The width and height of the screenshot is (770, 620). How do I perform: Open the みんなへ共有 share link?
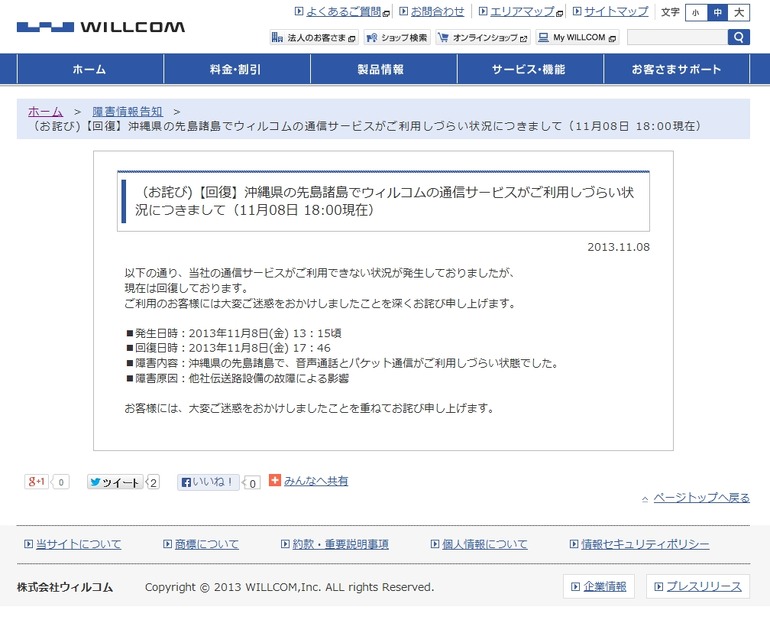tap(316, 481)
